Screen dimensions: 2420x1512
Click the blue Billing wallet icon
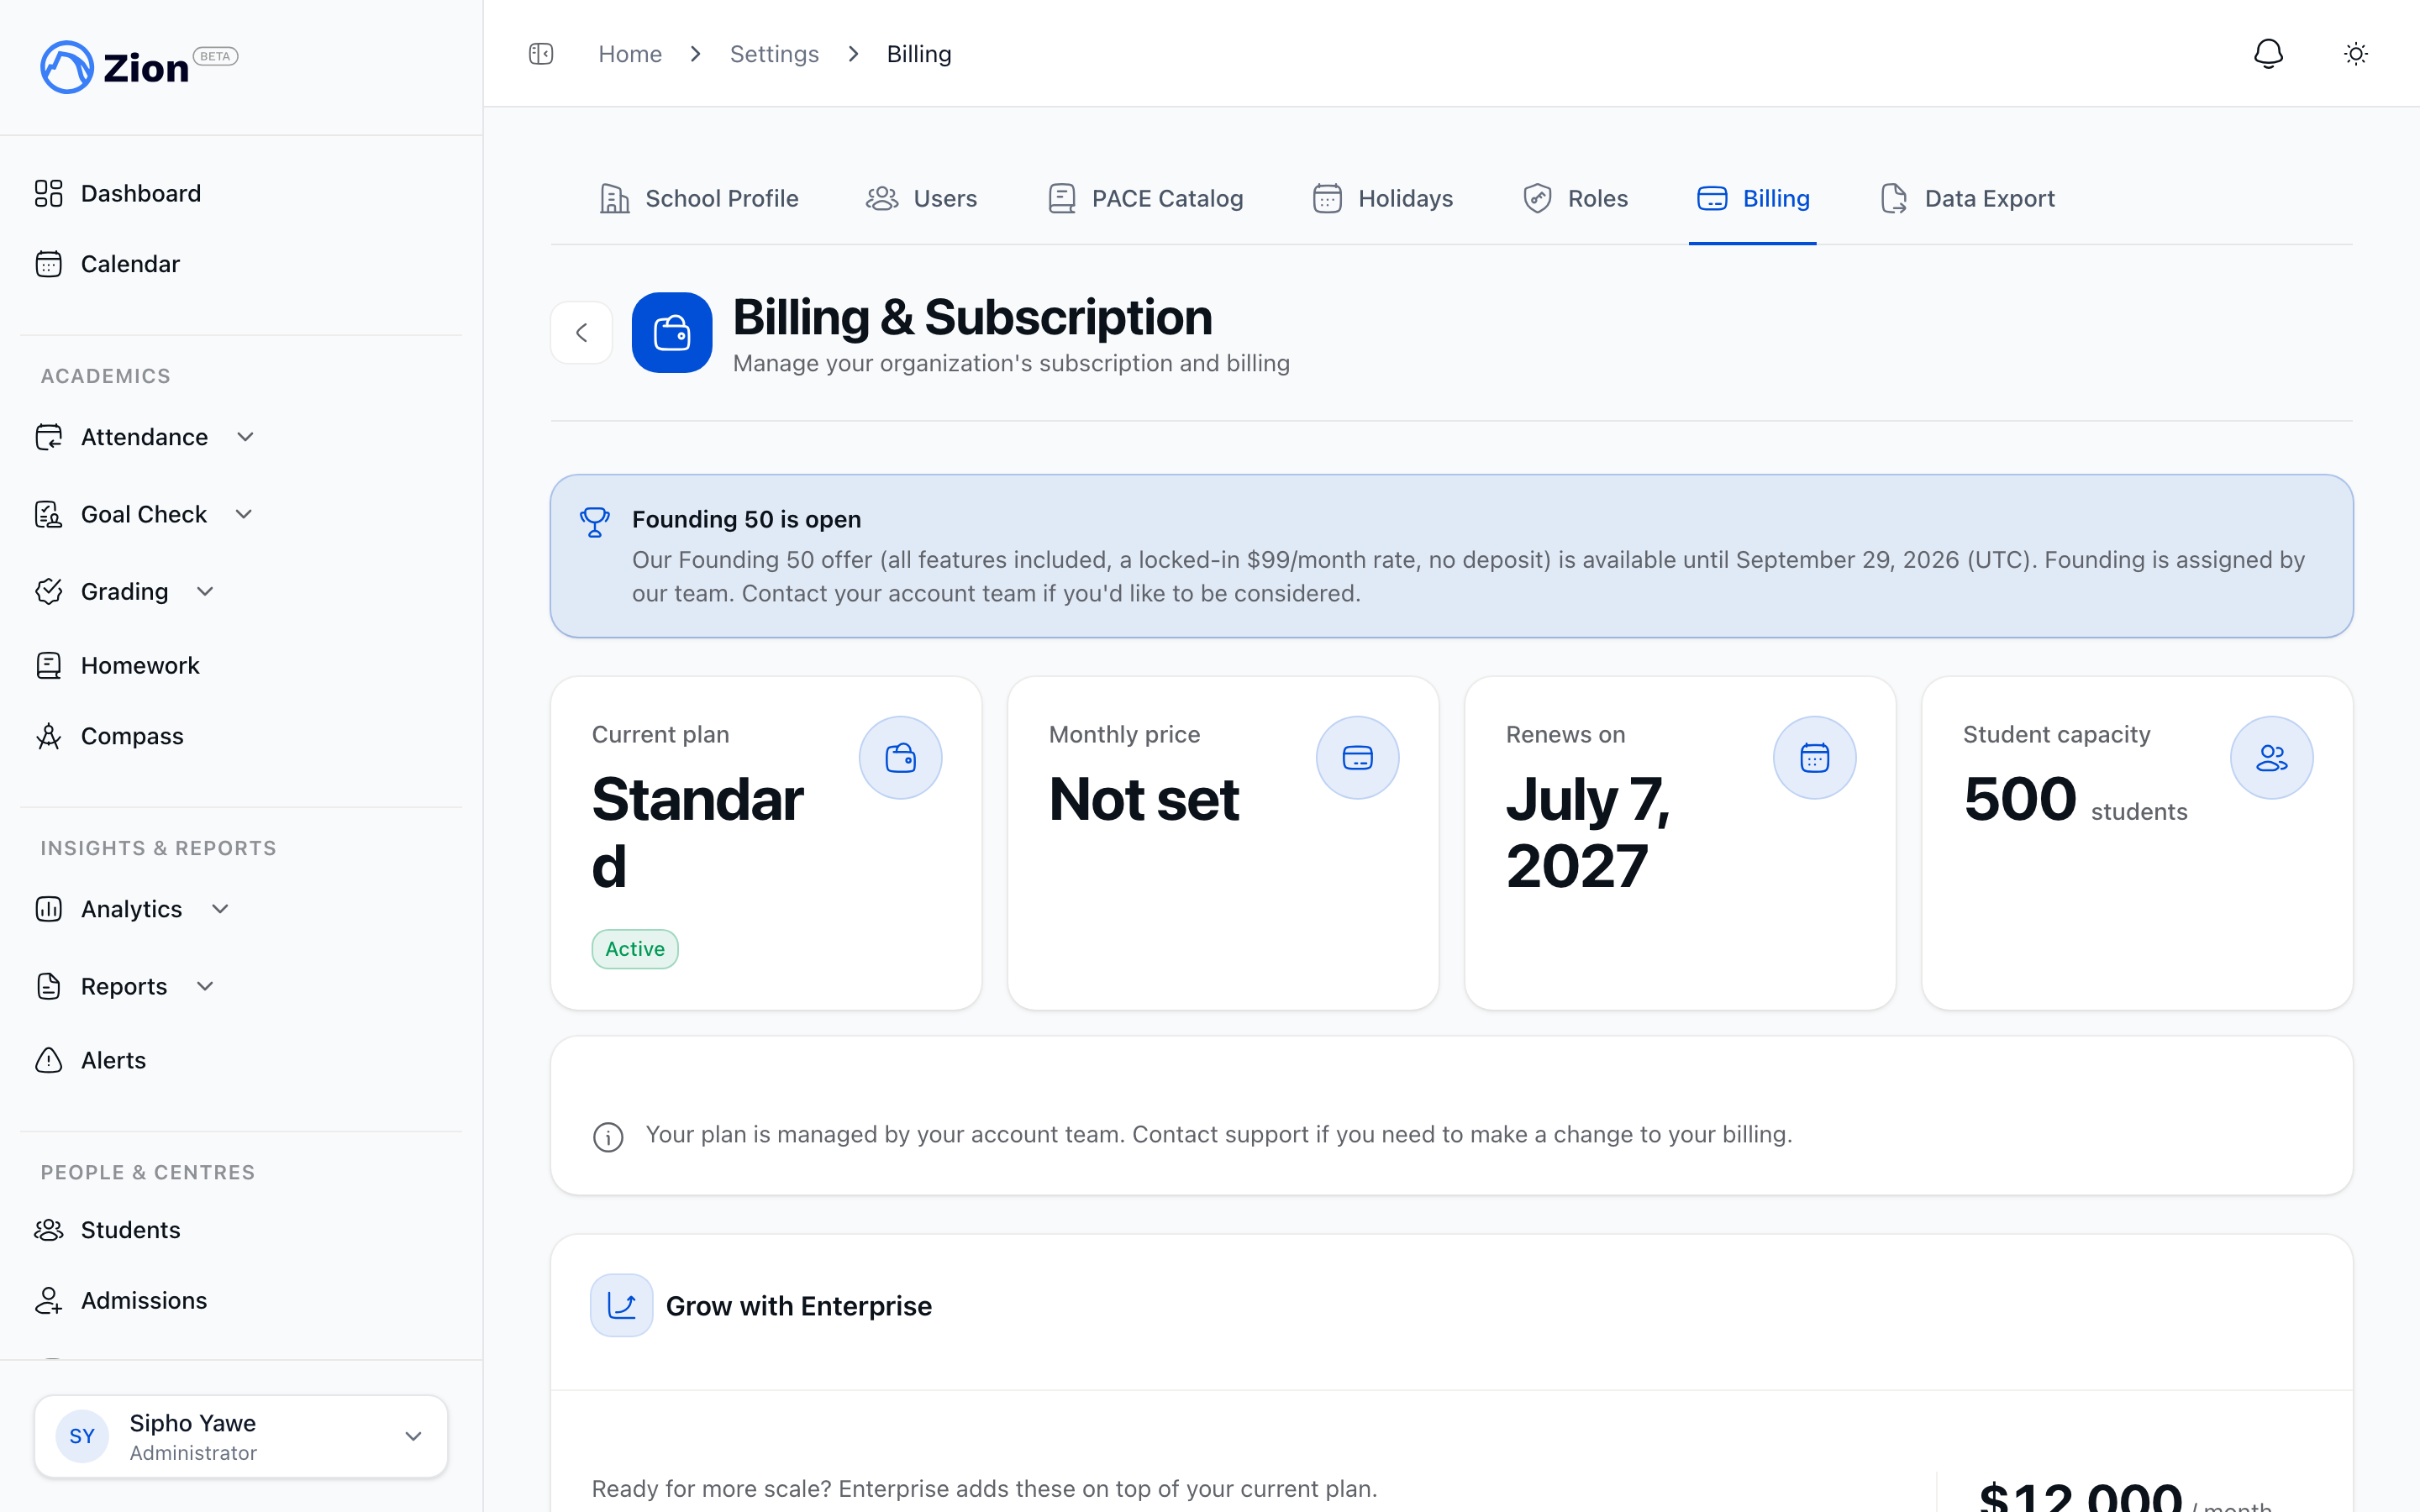pyautogui.click(x=672, y=333)
